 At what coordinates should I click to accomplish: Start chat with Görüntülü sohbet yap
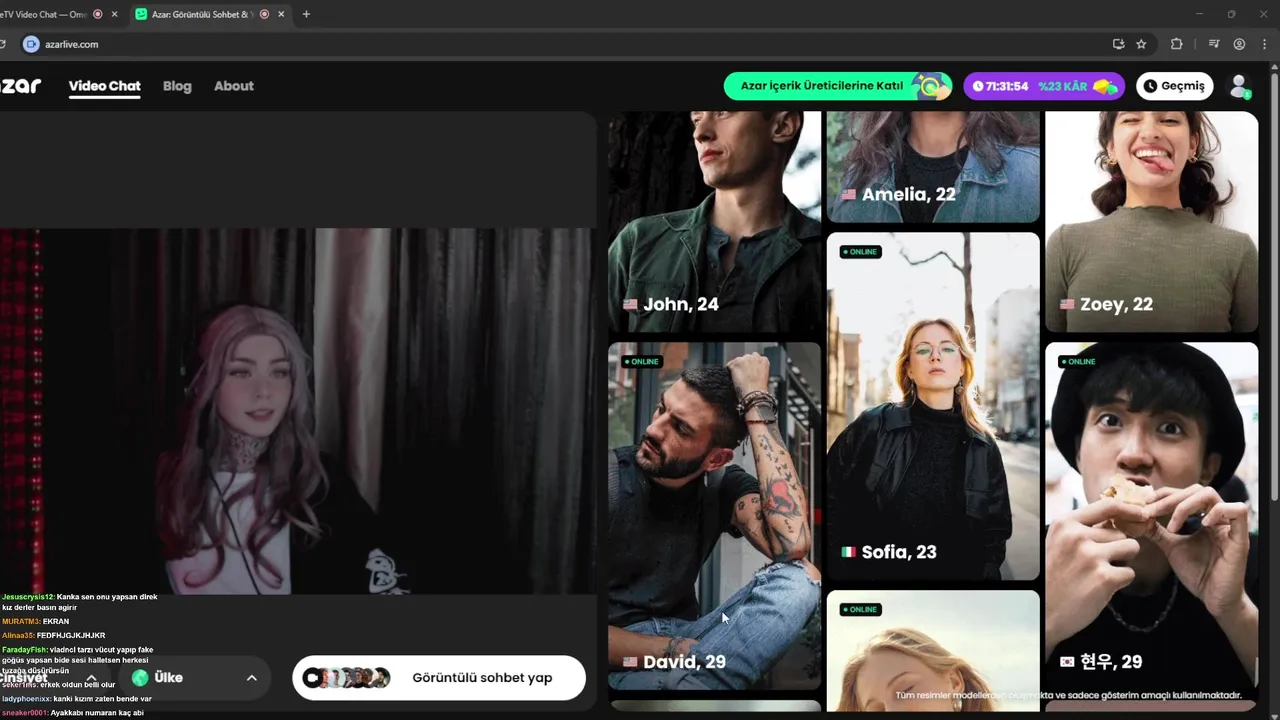(438, 678)
